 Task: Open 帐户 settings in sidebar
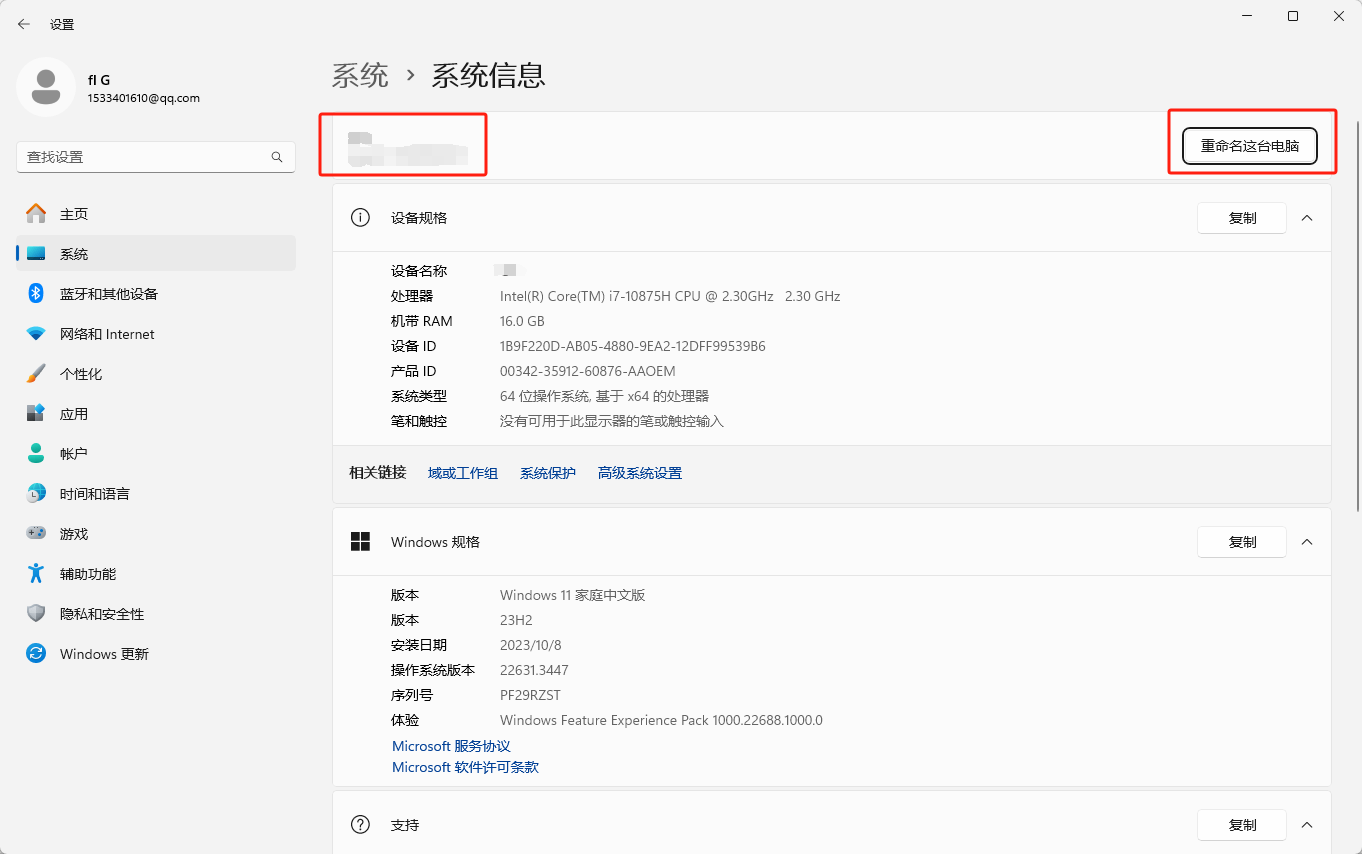(x=156, y=454)
